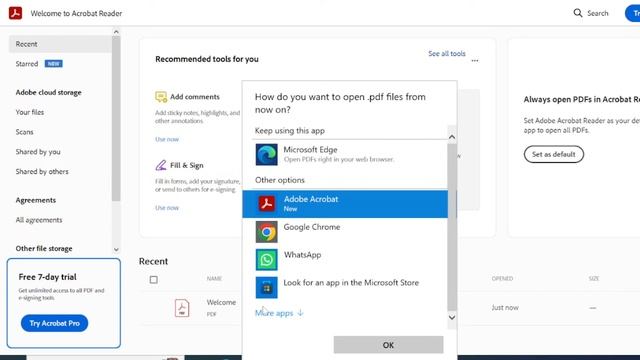
Task: Choose the Adobe Acrobat icon in dialog
Action: tap(267, 204)
